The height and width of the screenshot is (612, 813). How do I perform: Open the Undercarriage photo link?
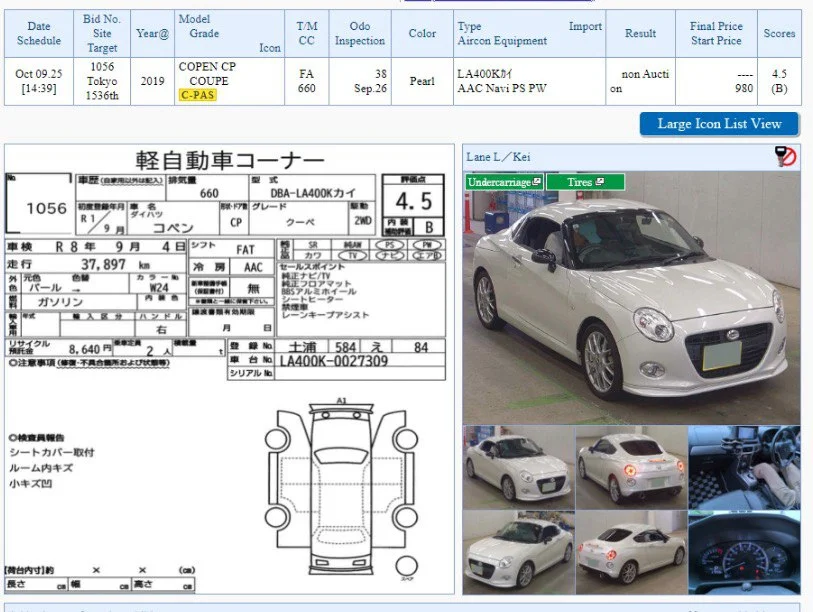click(x=504, y=182)
